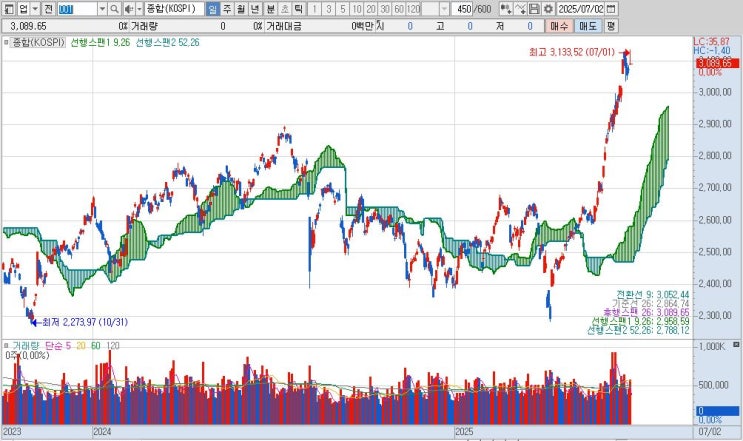
Task: Click the add-indicator dots icon
Action: point(506,9)
